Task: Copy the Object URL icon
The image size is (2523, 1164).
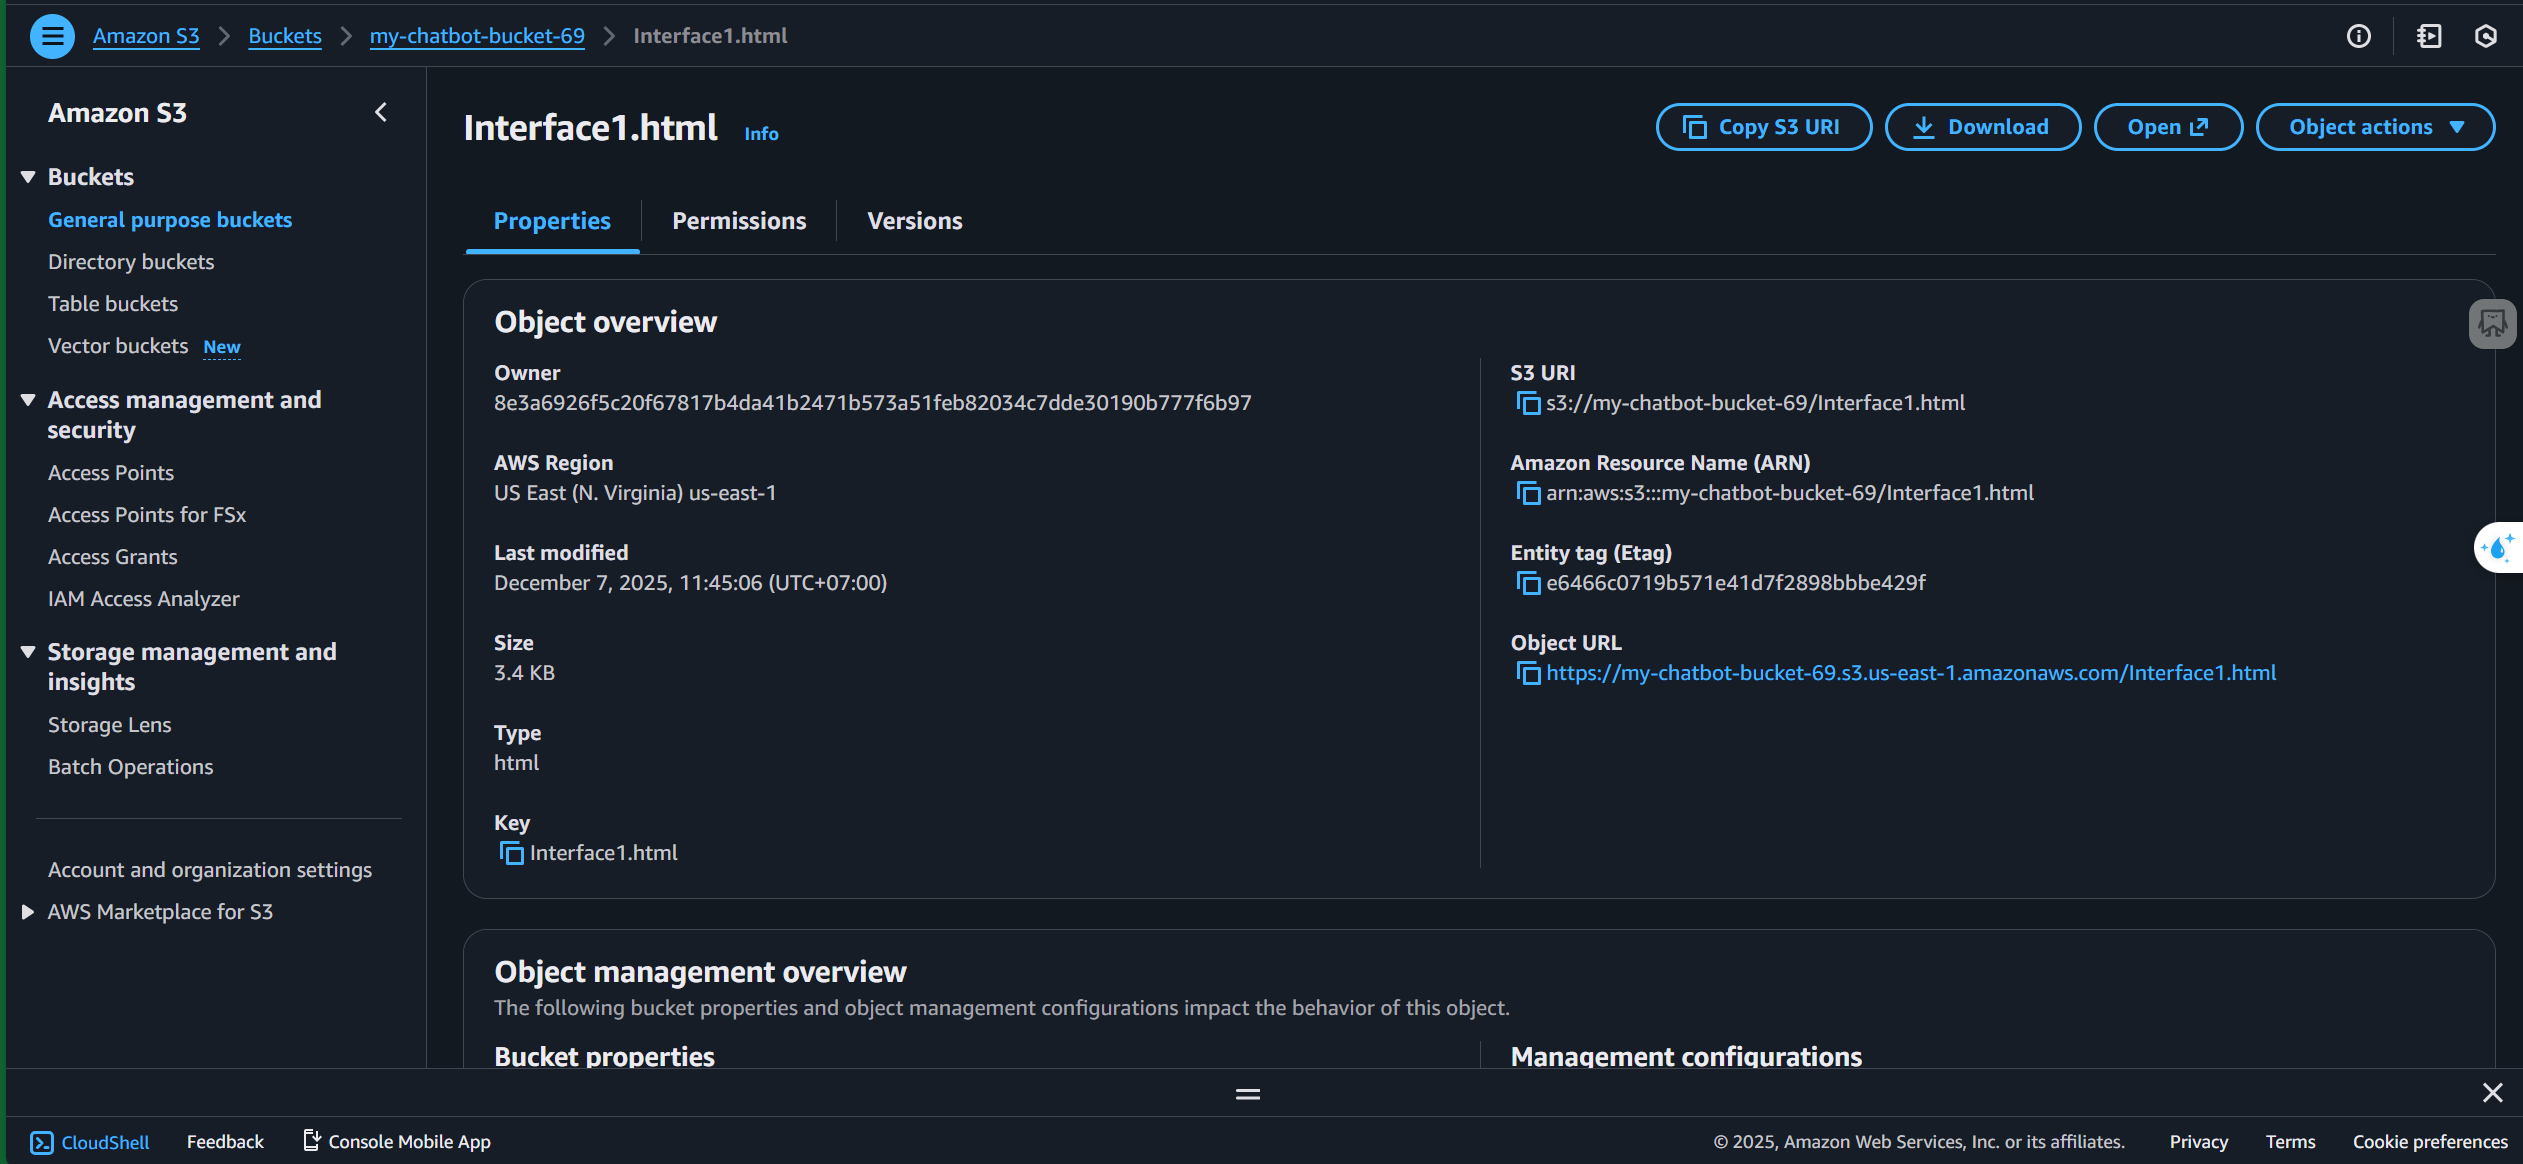Action: [1528, 673]
